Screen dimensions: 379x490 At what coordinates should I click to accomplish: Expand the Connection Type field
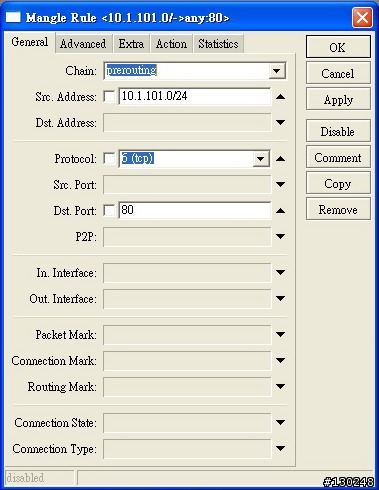click(x=281, y=448)
